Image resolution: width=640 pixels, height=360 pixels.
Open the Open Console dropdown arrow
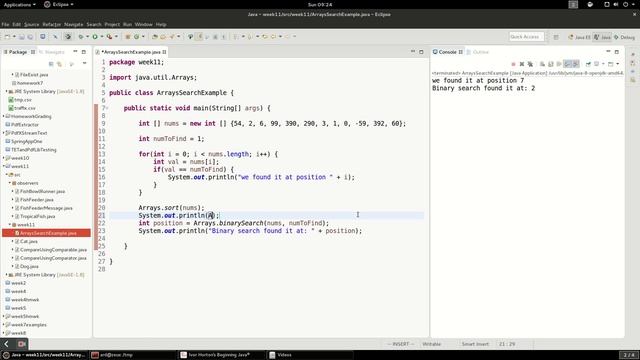point(618,64)
